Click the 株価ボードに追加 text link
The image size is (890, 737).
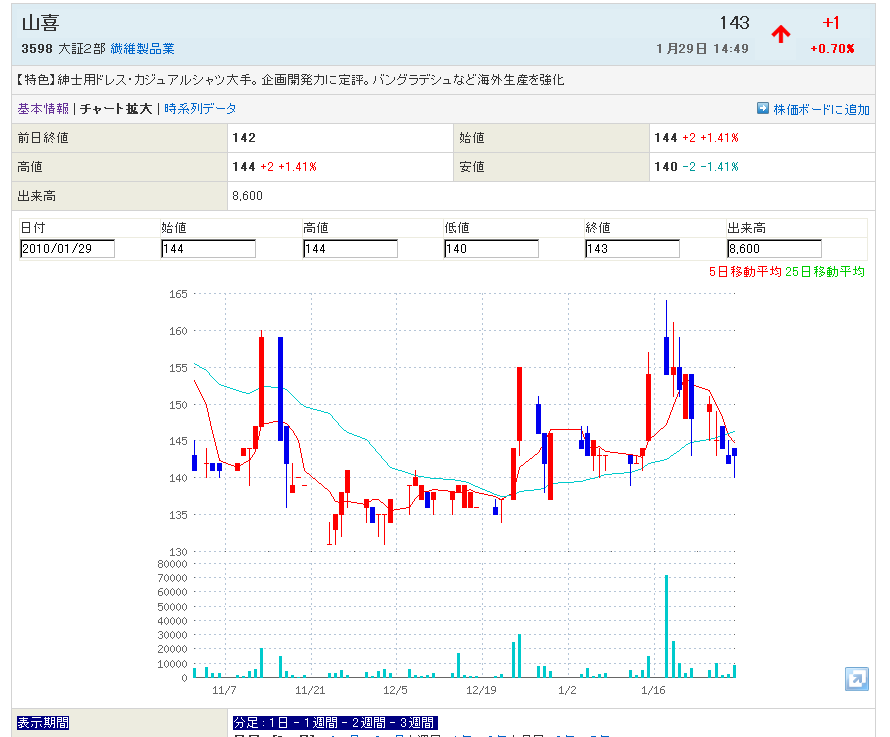pos(821,109)
